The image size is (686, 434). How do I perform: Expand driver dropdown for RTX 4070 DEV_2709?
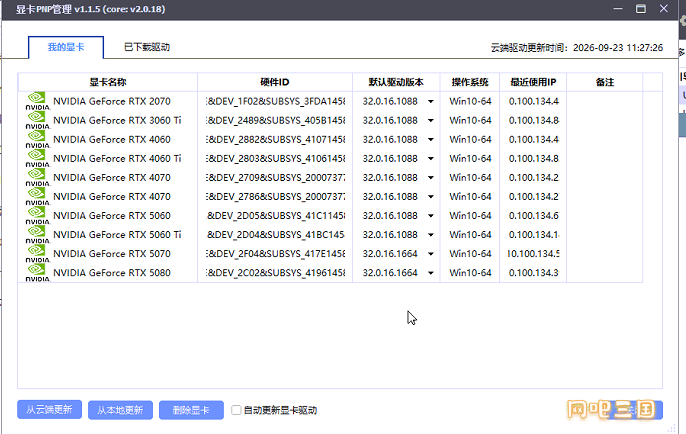pos(430,178)
